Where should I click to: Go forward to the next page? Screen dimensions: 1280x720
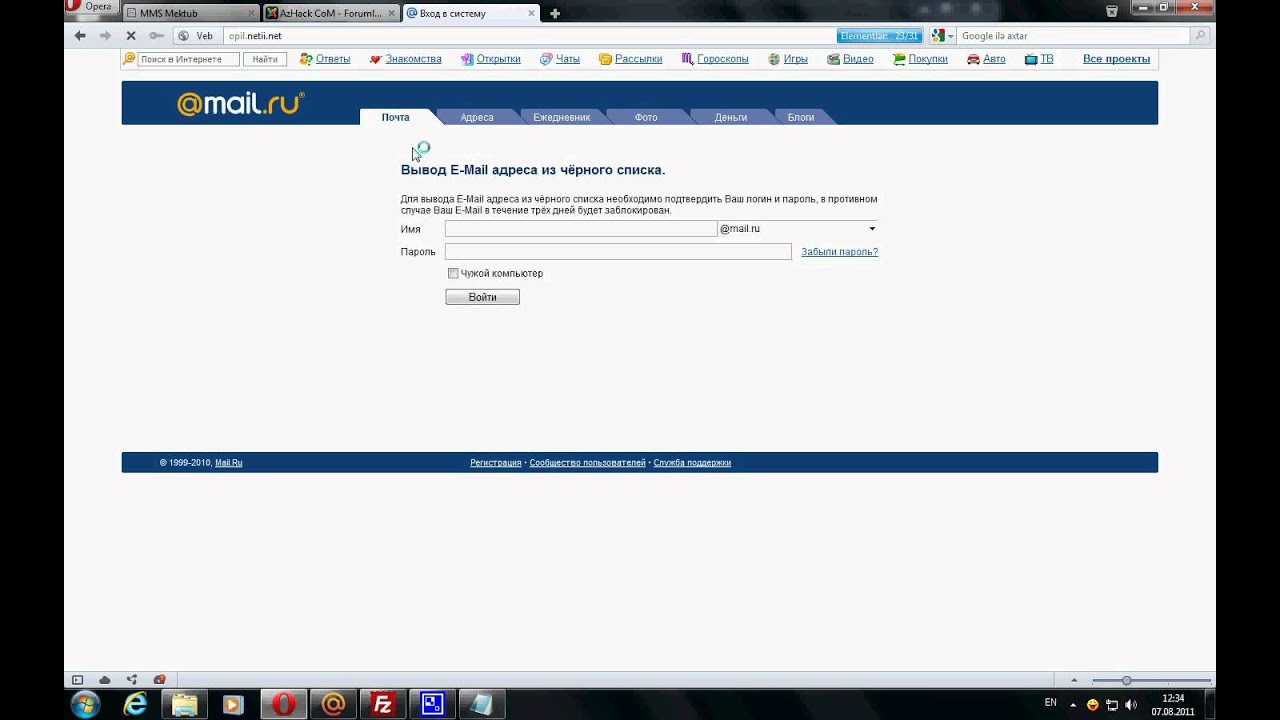[x=105, y=35]
